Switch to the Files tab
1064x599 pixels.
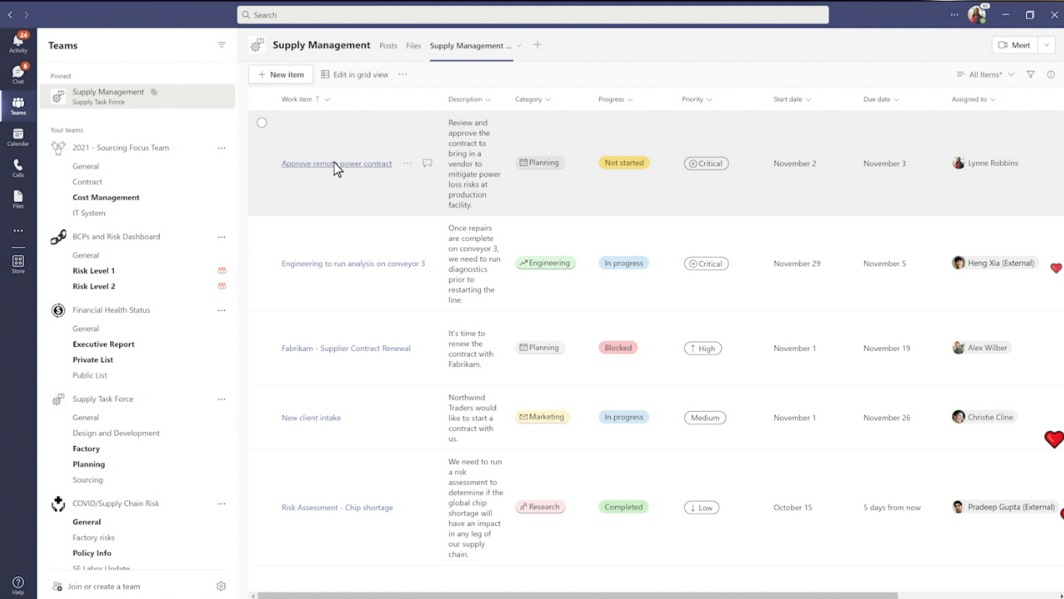coord(413,45)
